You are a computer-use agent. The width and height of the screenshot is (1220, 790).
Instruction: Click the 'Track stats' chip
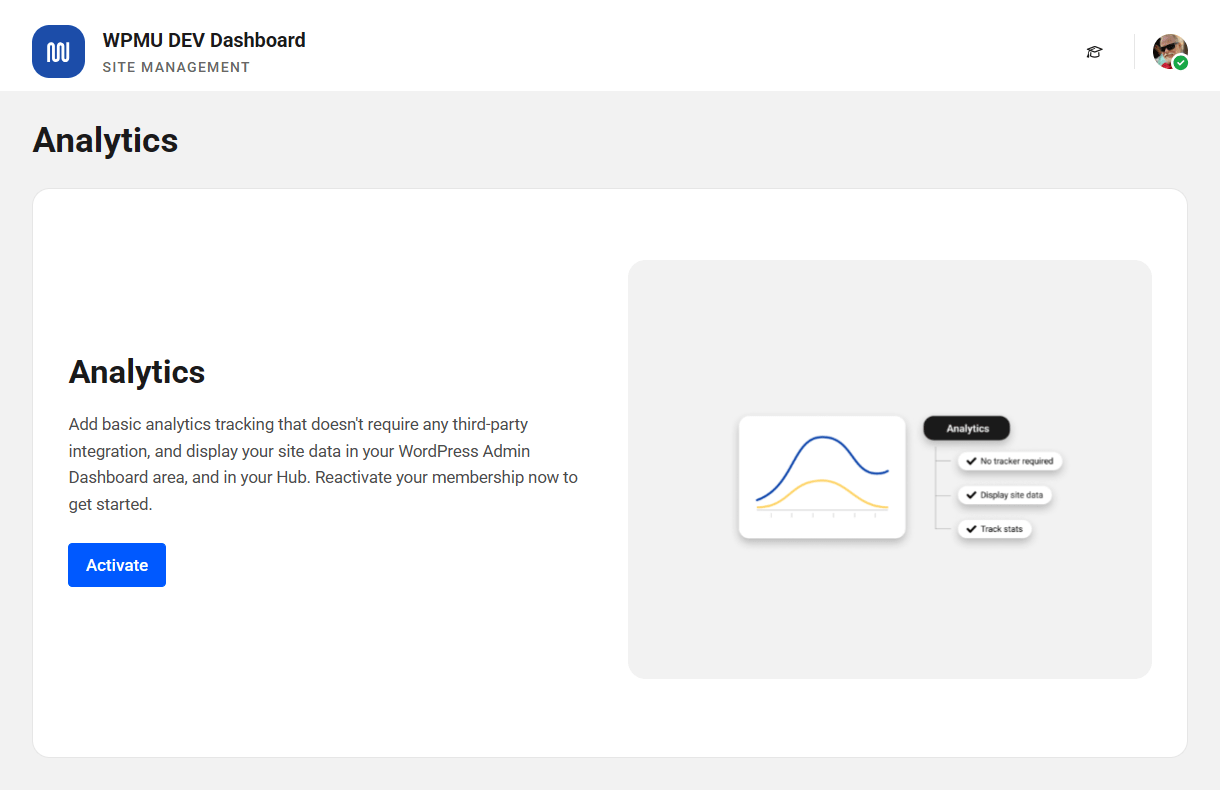tap(994, 528)
